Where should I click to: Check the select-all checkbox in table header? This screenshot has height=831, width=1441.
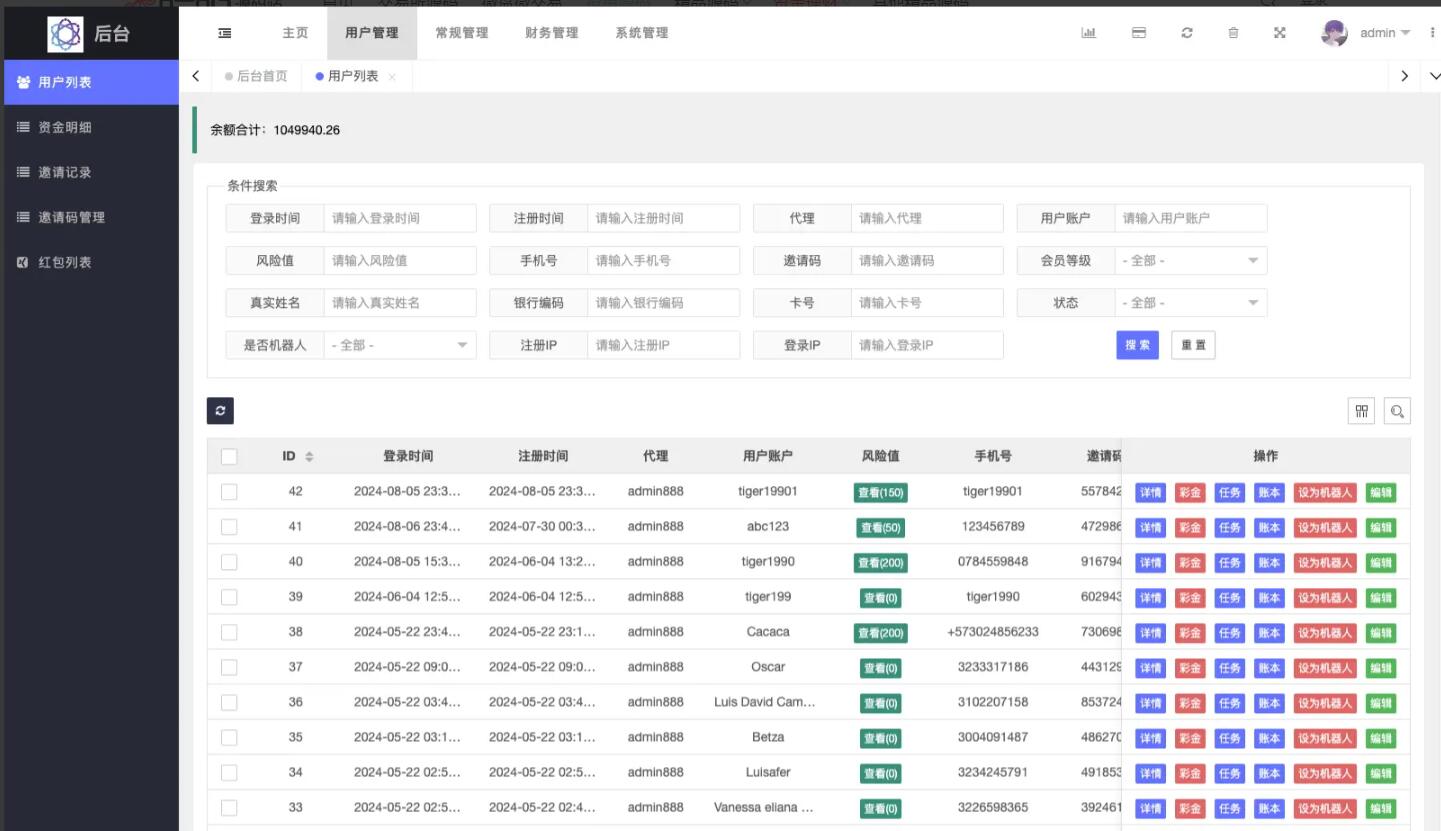229,456
